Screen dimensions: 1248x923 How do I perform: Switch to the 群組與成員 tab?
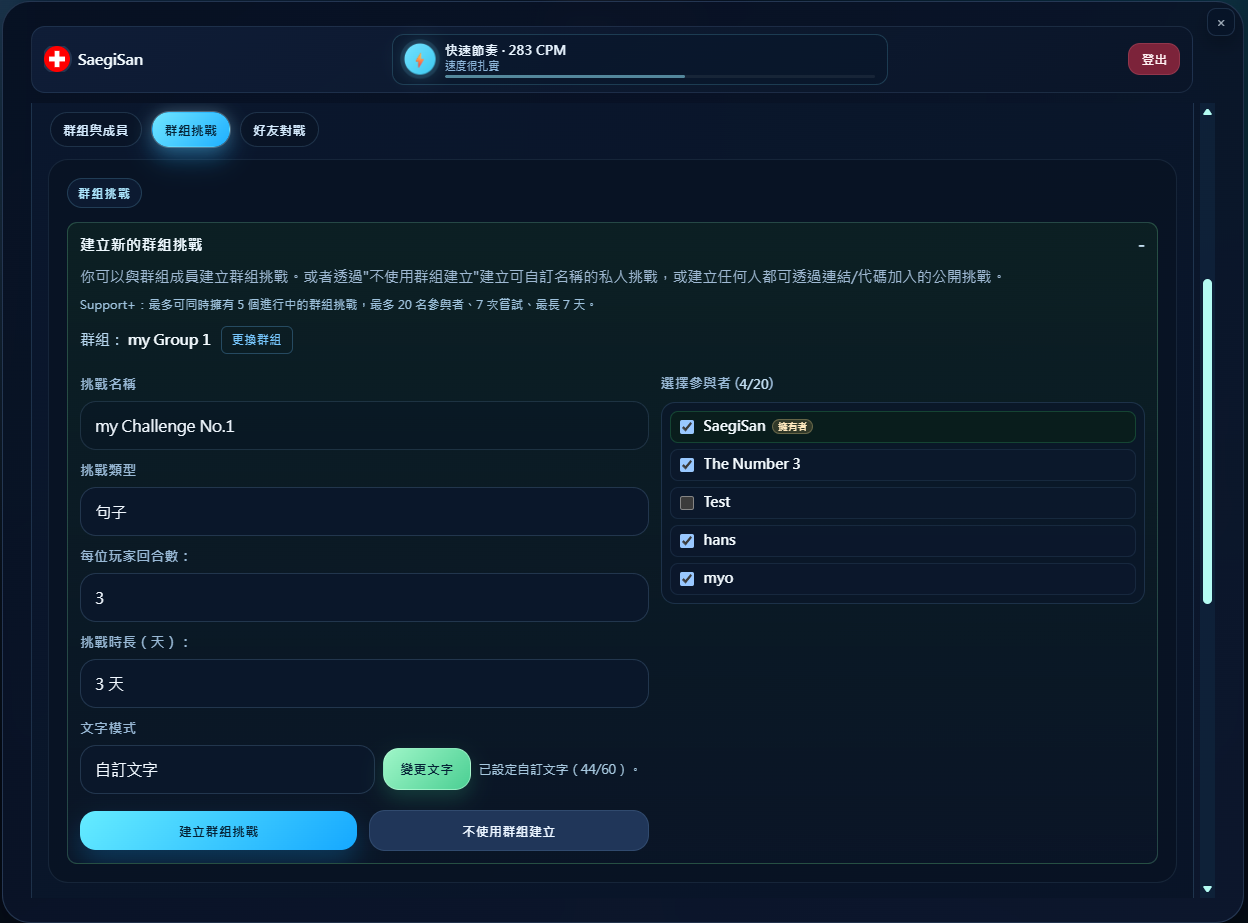tap(96, 130)
